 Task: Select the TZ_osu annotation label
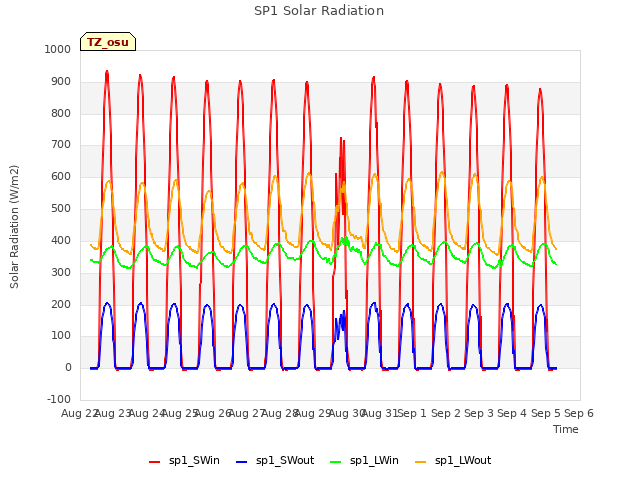tap(108, 42)
